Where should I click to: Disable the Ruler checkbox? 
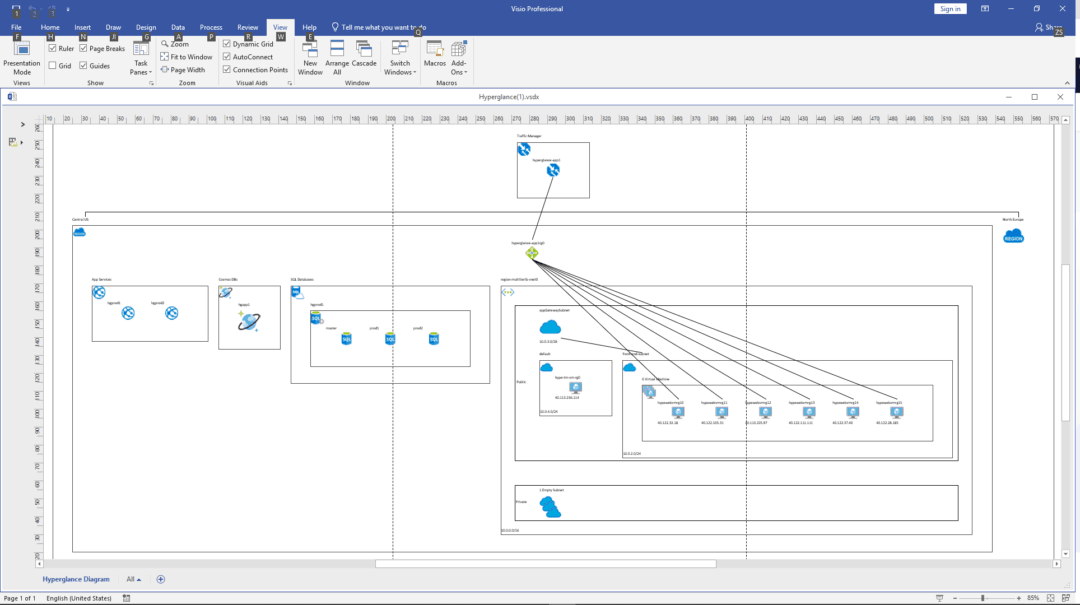pyautogui.click(x=53, y=47)
